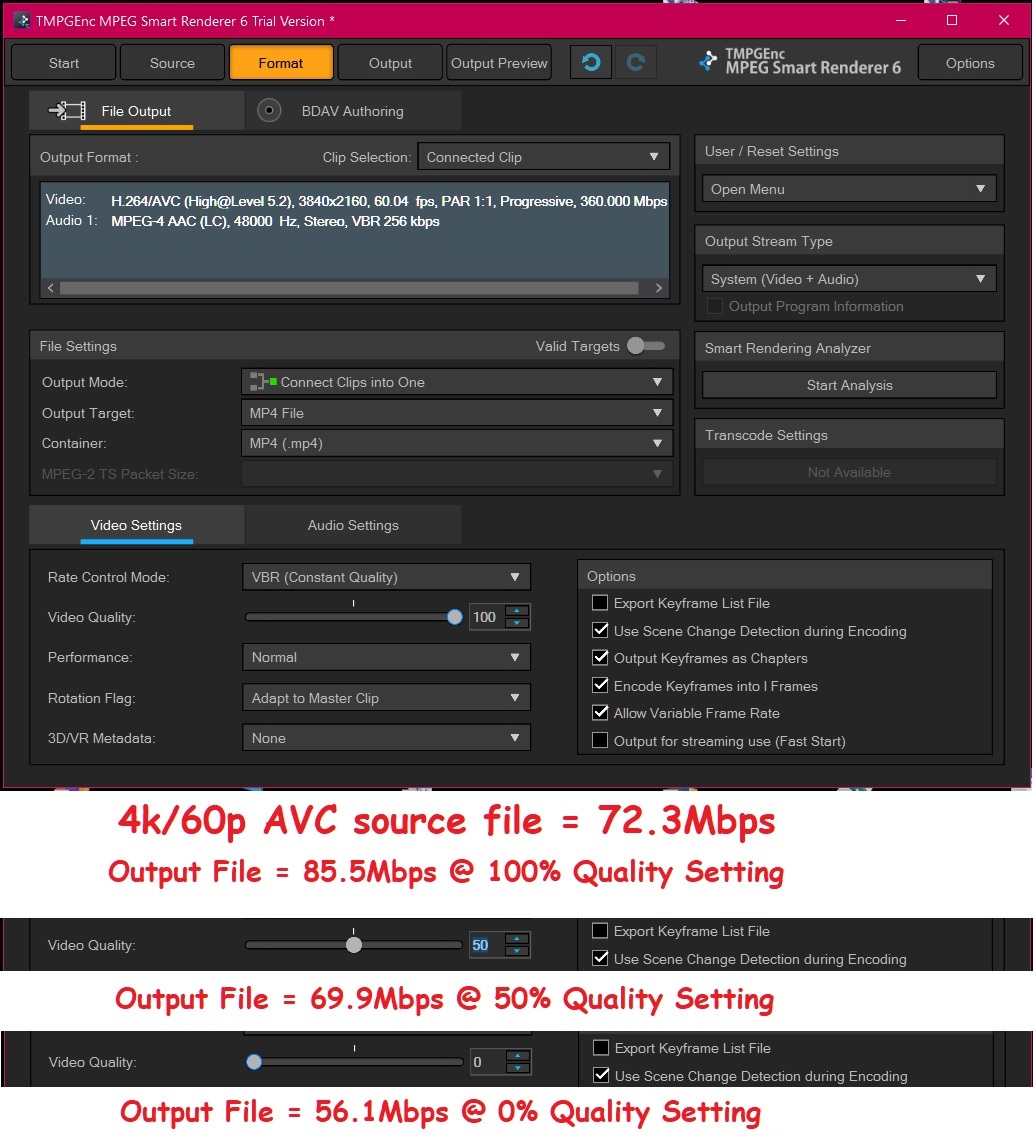
Task: Switch to BDAV Authoring tab
Action: click(353, 111)
